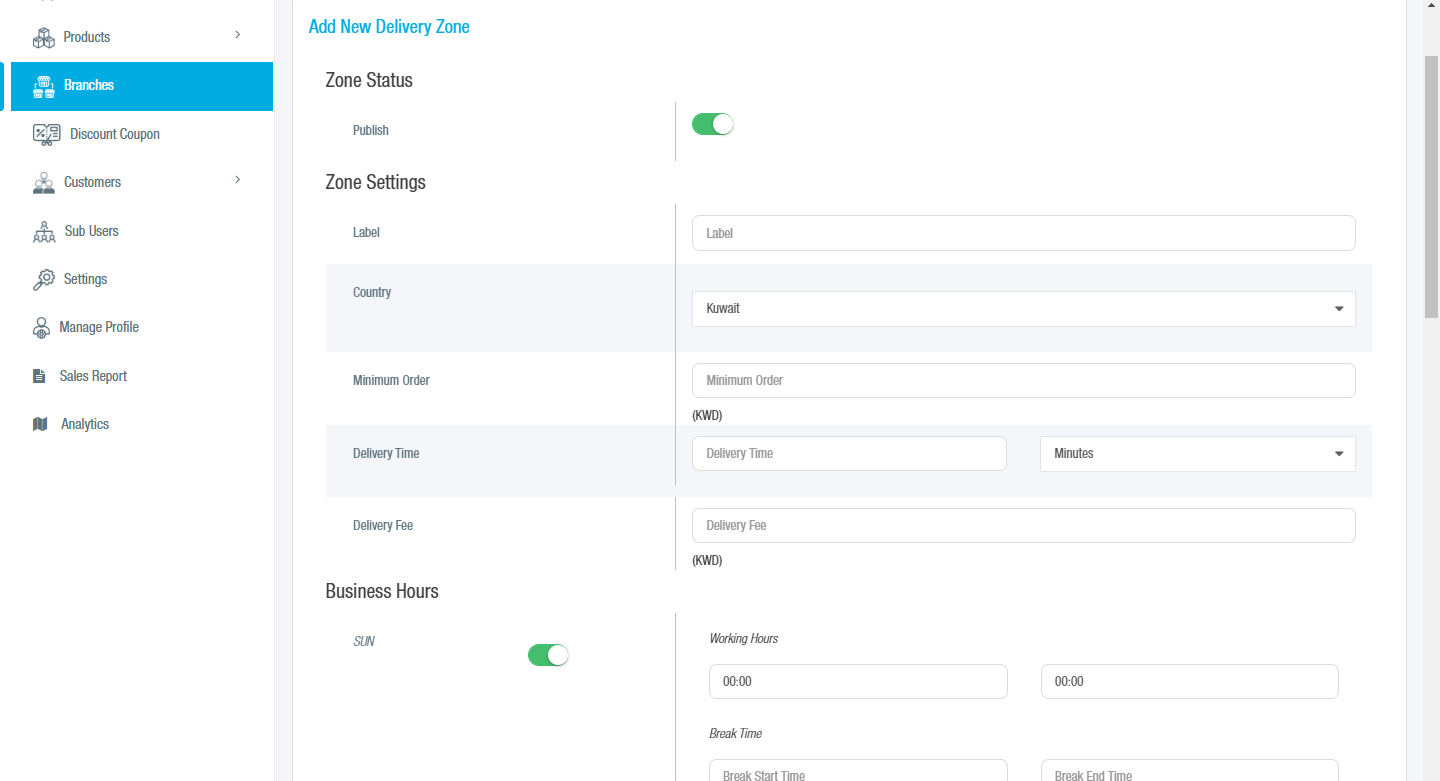
Task: Click the Break Start Time field
Action: pos(858,772)
